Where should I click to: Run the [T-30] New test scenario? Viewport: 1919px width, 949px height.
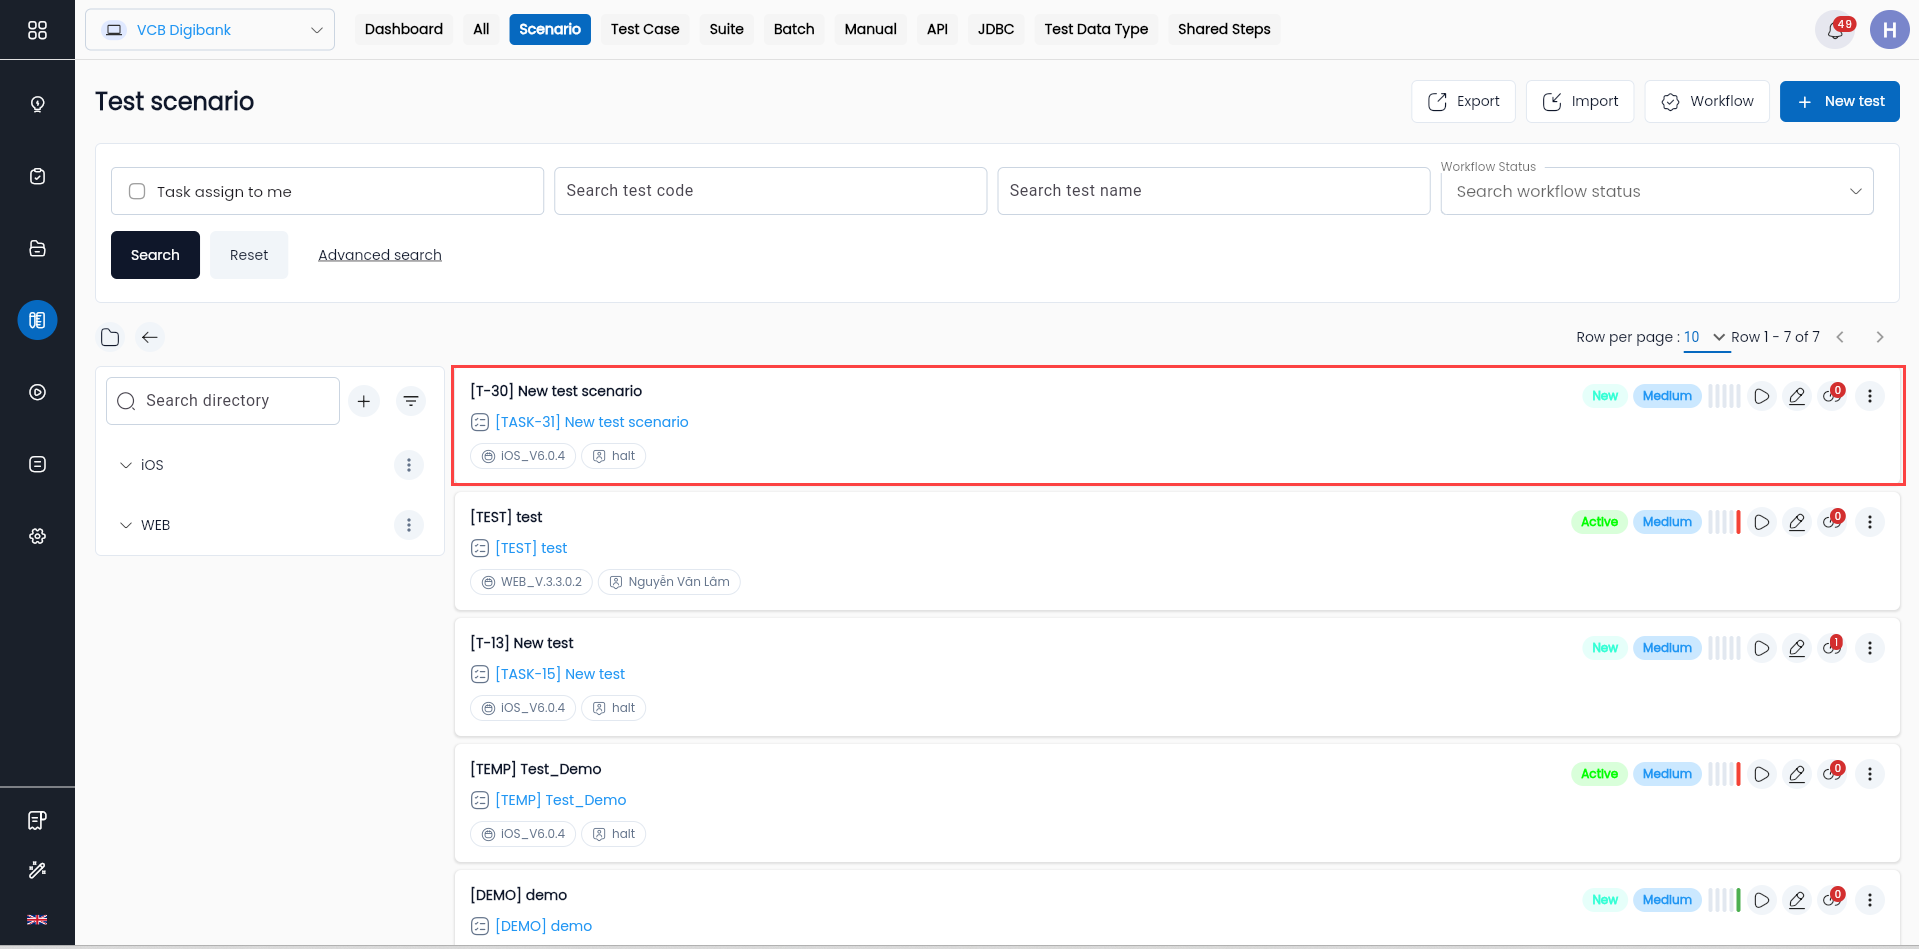(1762, 396)
